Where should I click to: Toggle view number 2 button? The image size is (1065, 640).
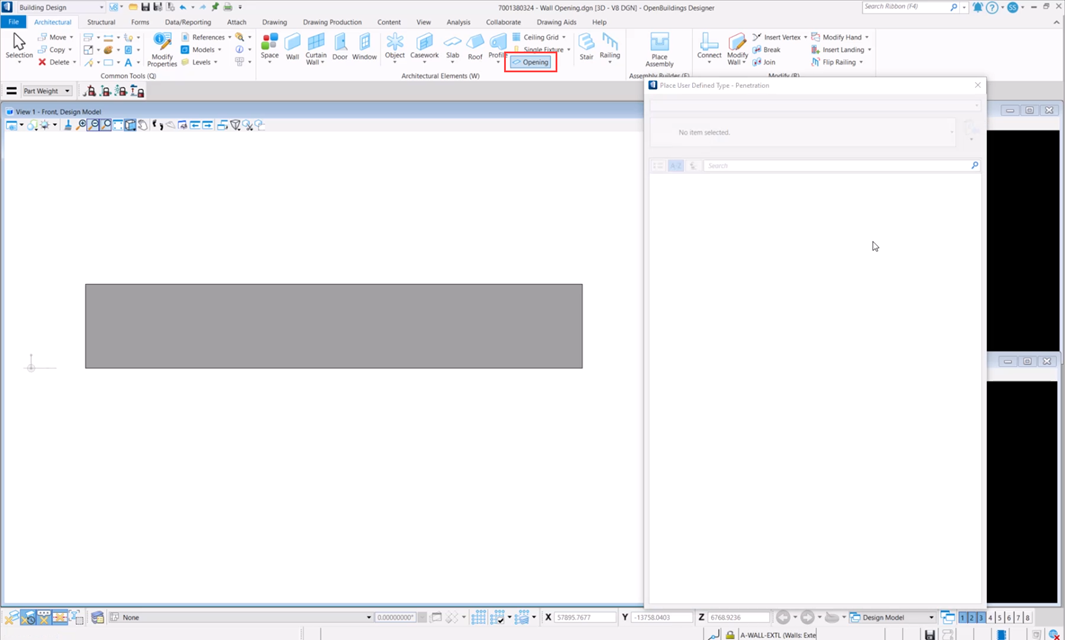click(972, 618)
